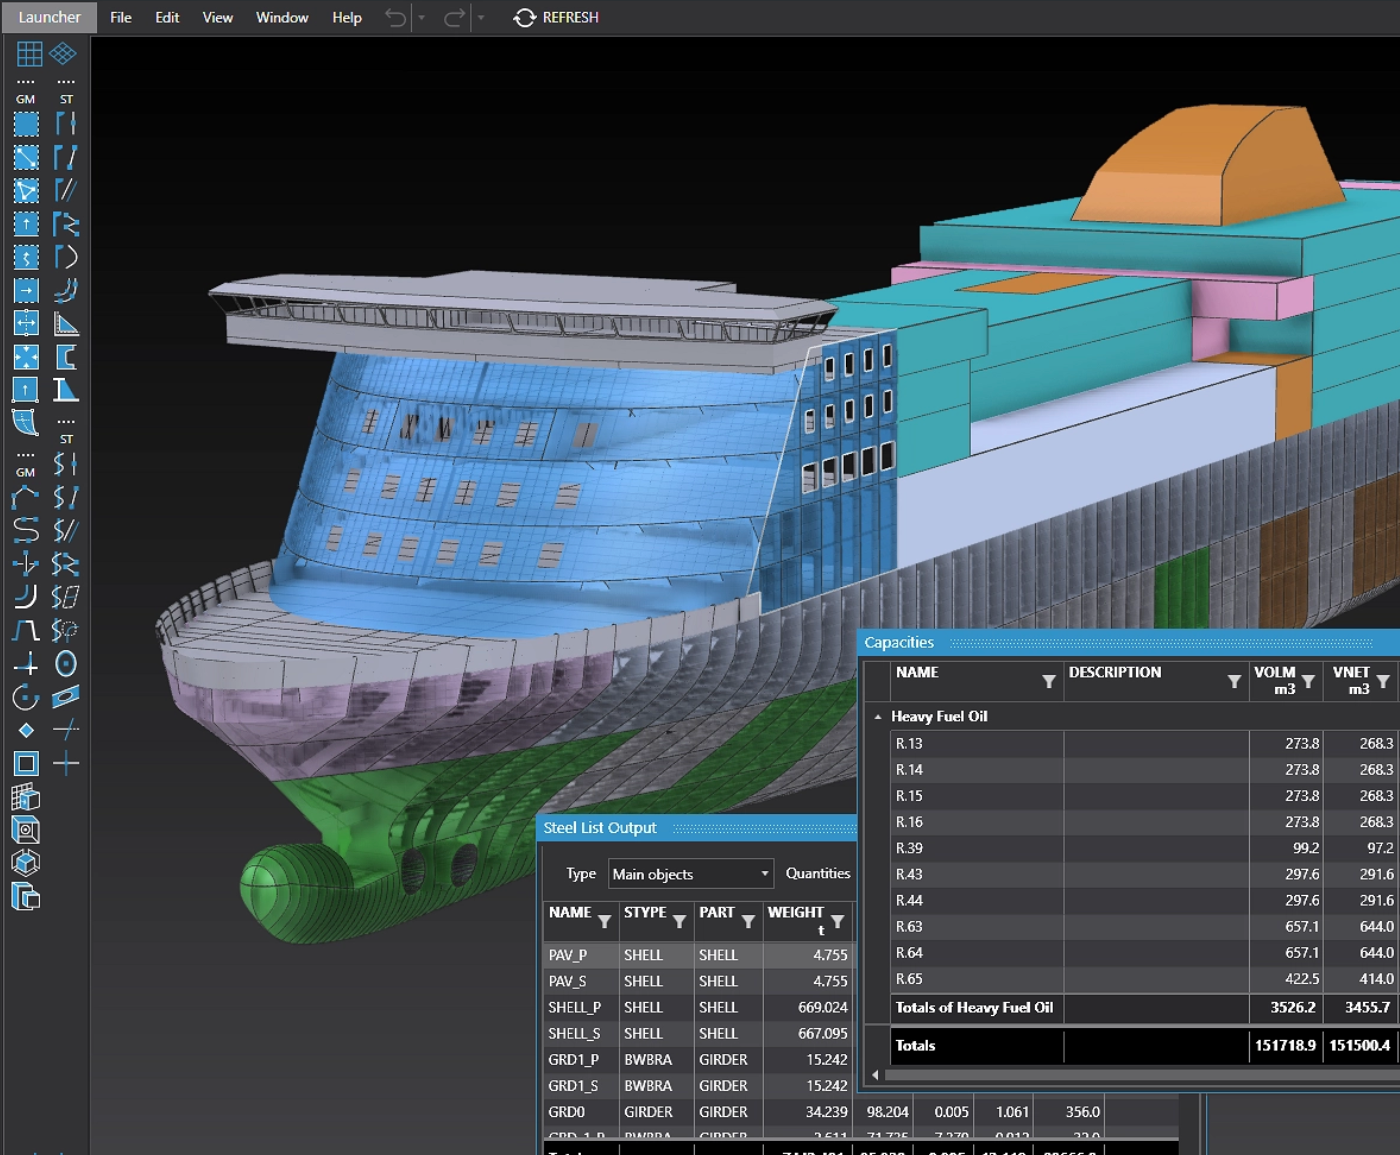Switch to the Launcher tab
Screen dimensions: 1400x1155
click(x=49, y=17)
